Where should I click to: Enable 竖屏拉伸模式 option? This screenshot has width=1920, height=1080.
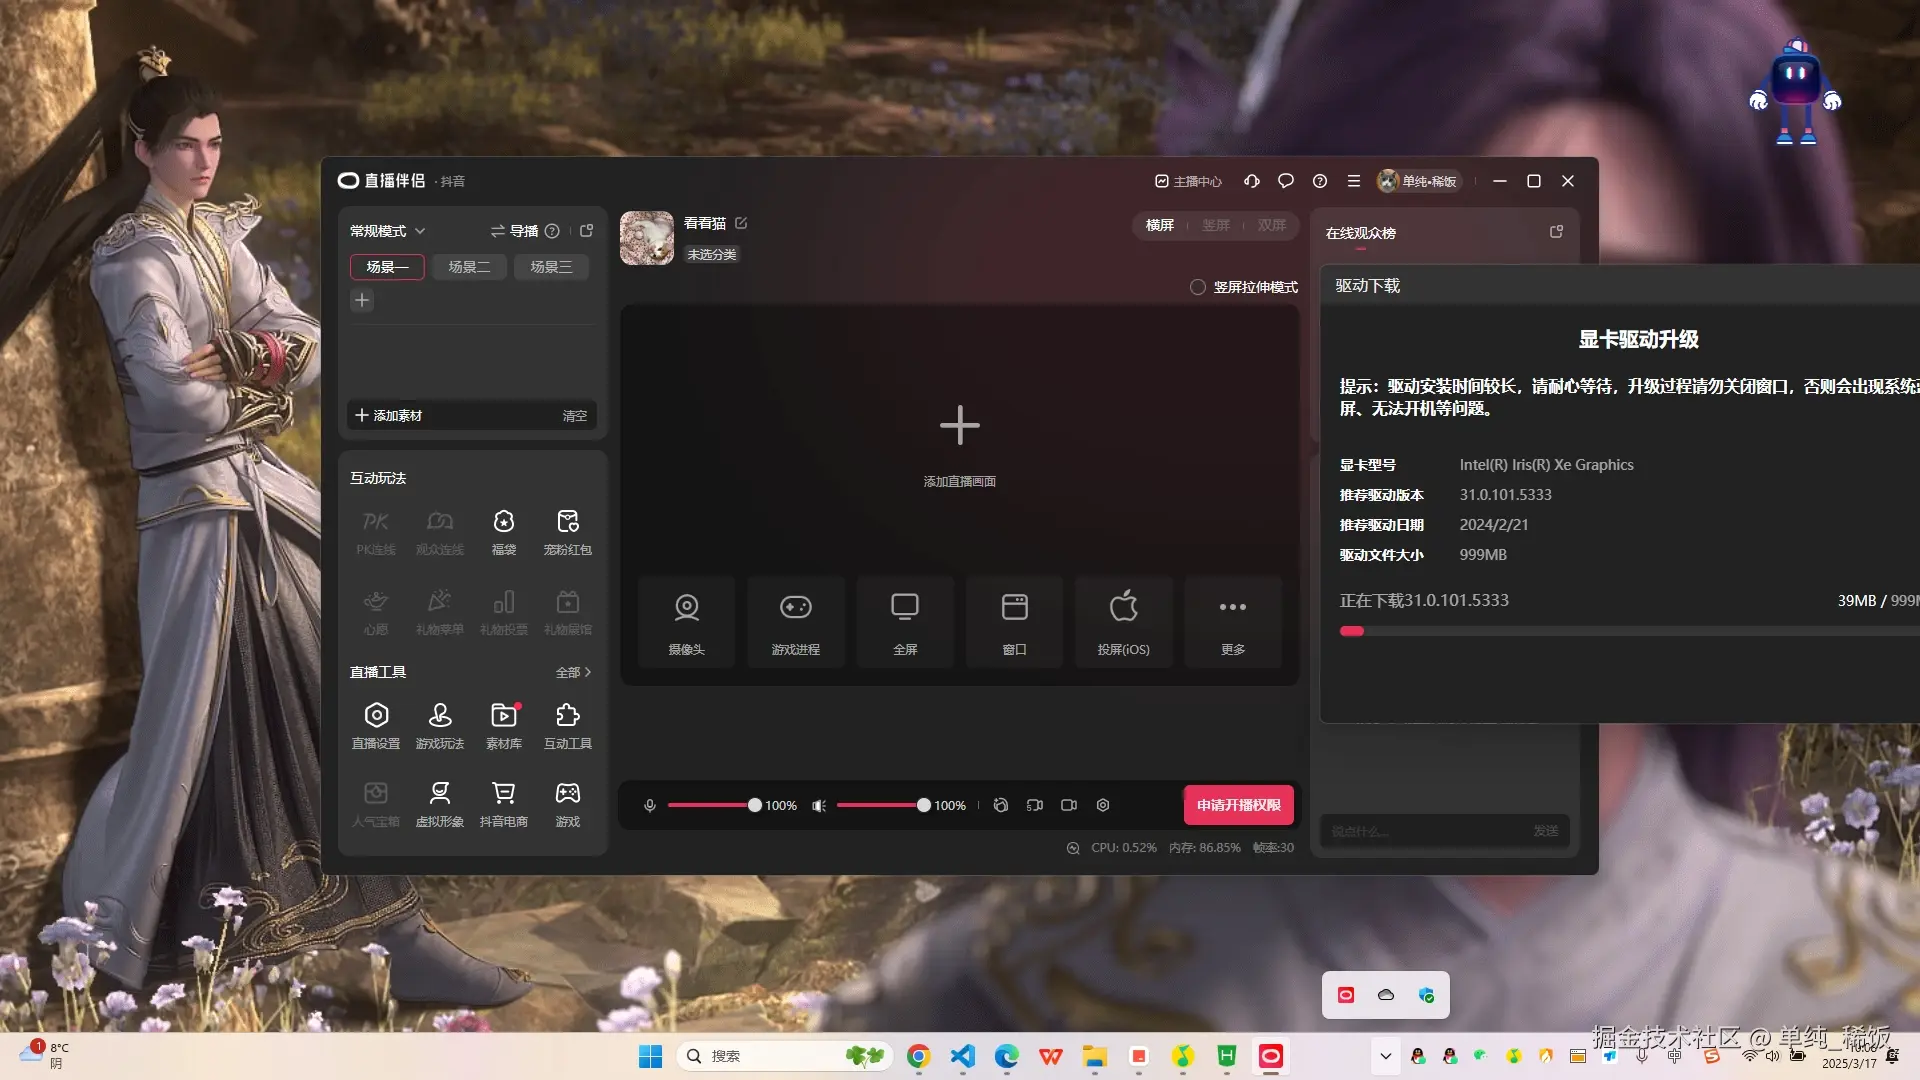click(1197, 287)
